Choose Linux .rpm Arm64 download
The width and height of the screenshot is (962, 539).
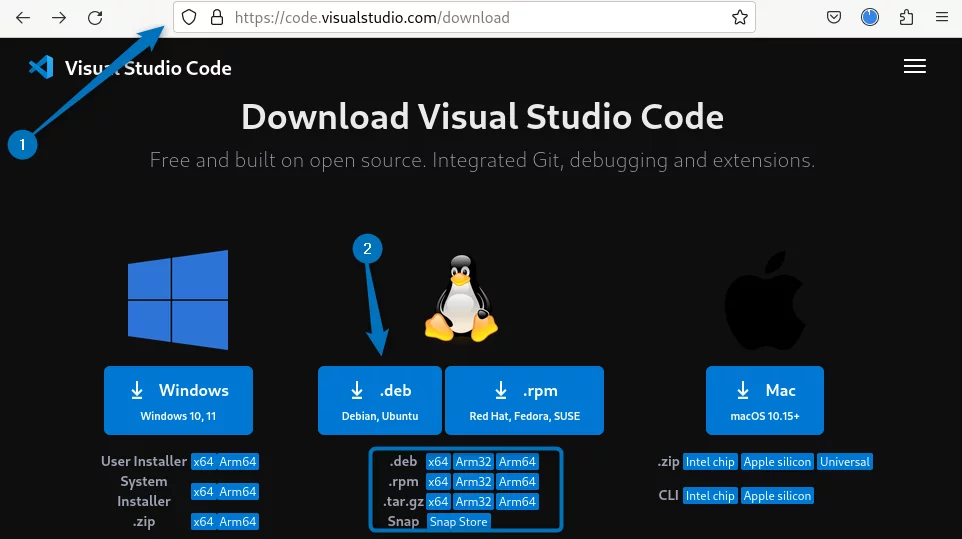517,482
